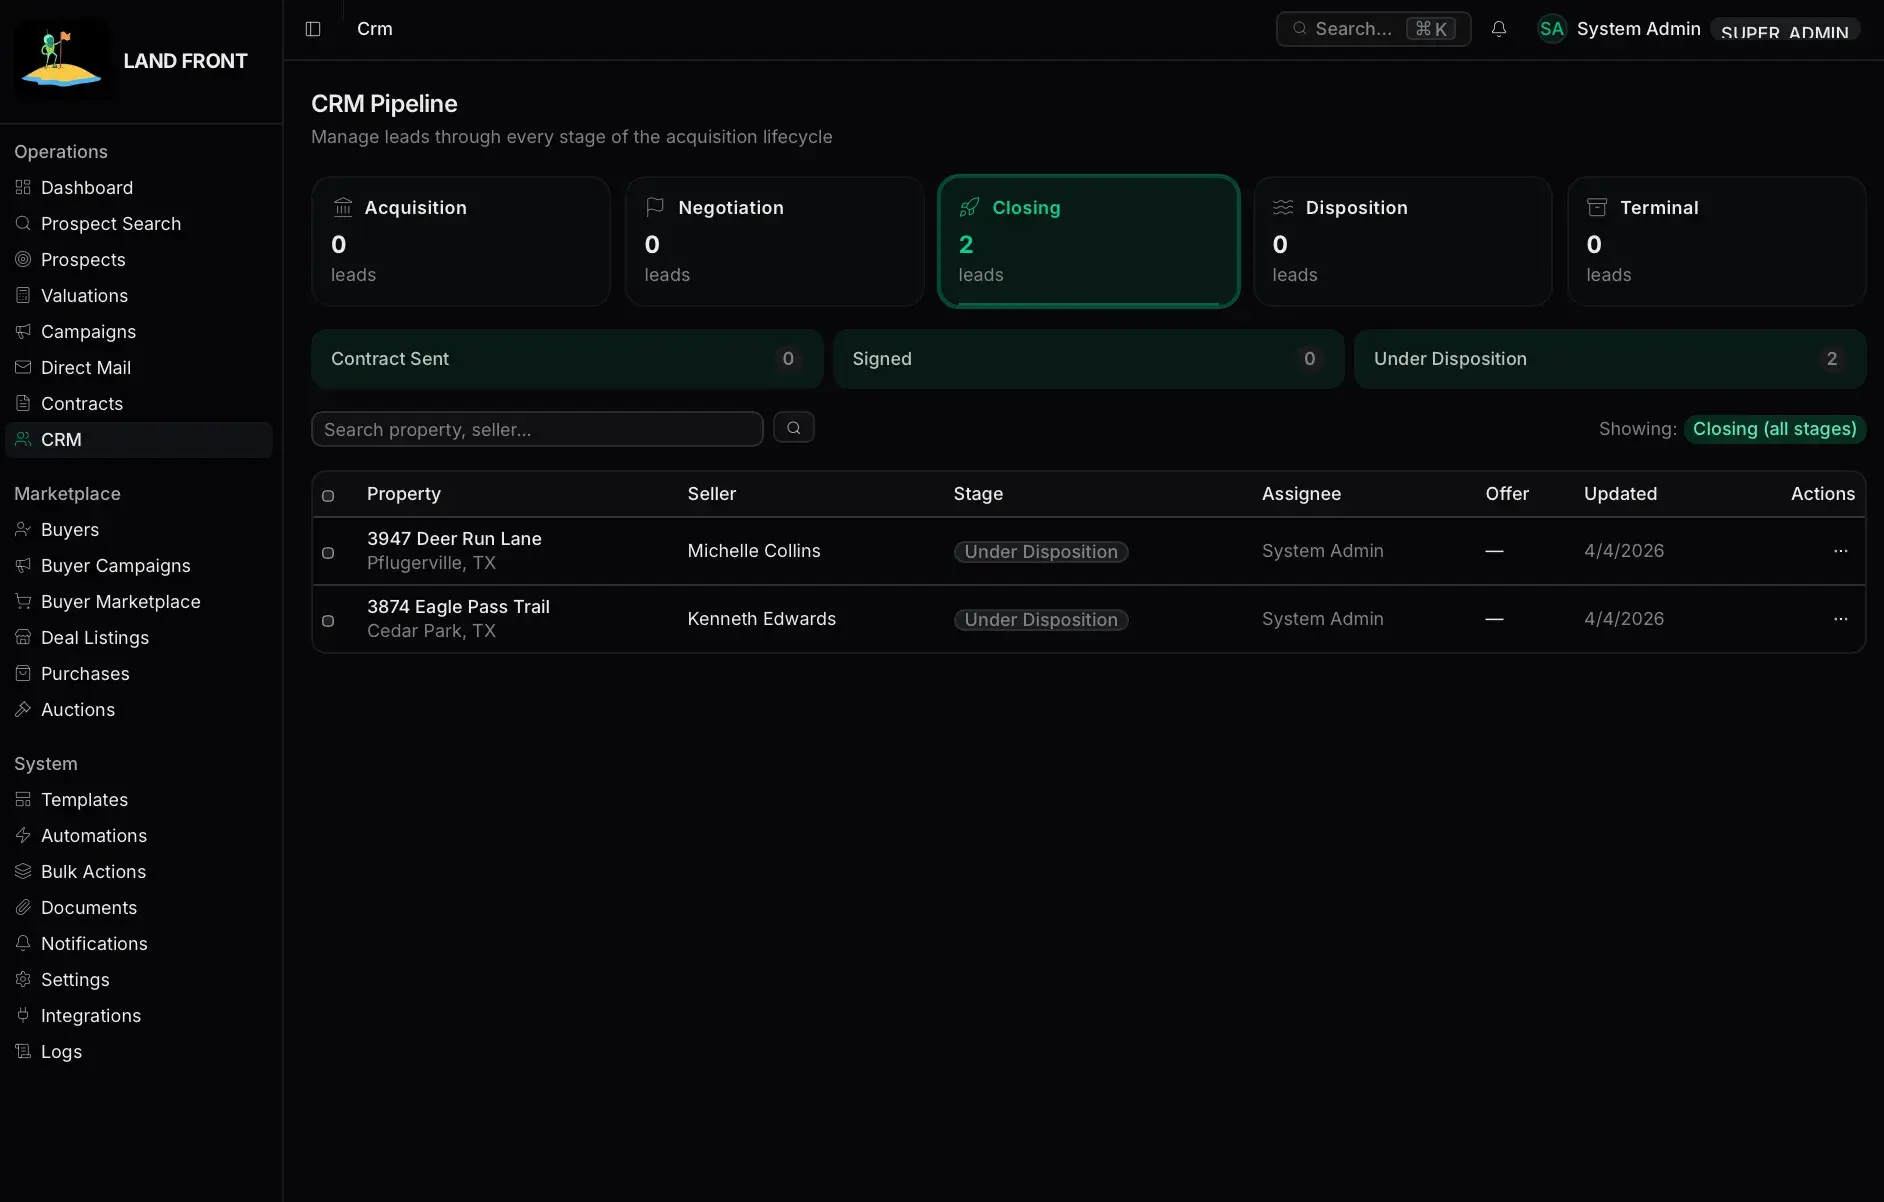The height and width of the screenshot is (1202, 1884).
Task: Click the Bulk Actions layers icon
Action: (x=23, y=871)
